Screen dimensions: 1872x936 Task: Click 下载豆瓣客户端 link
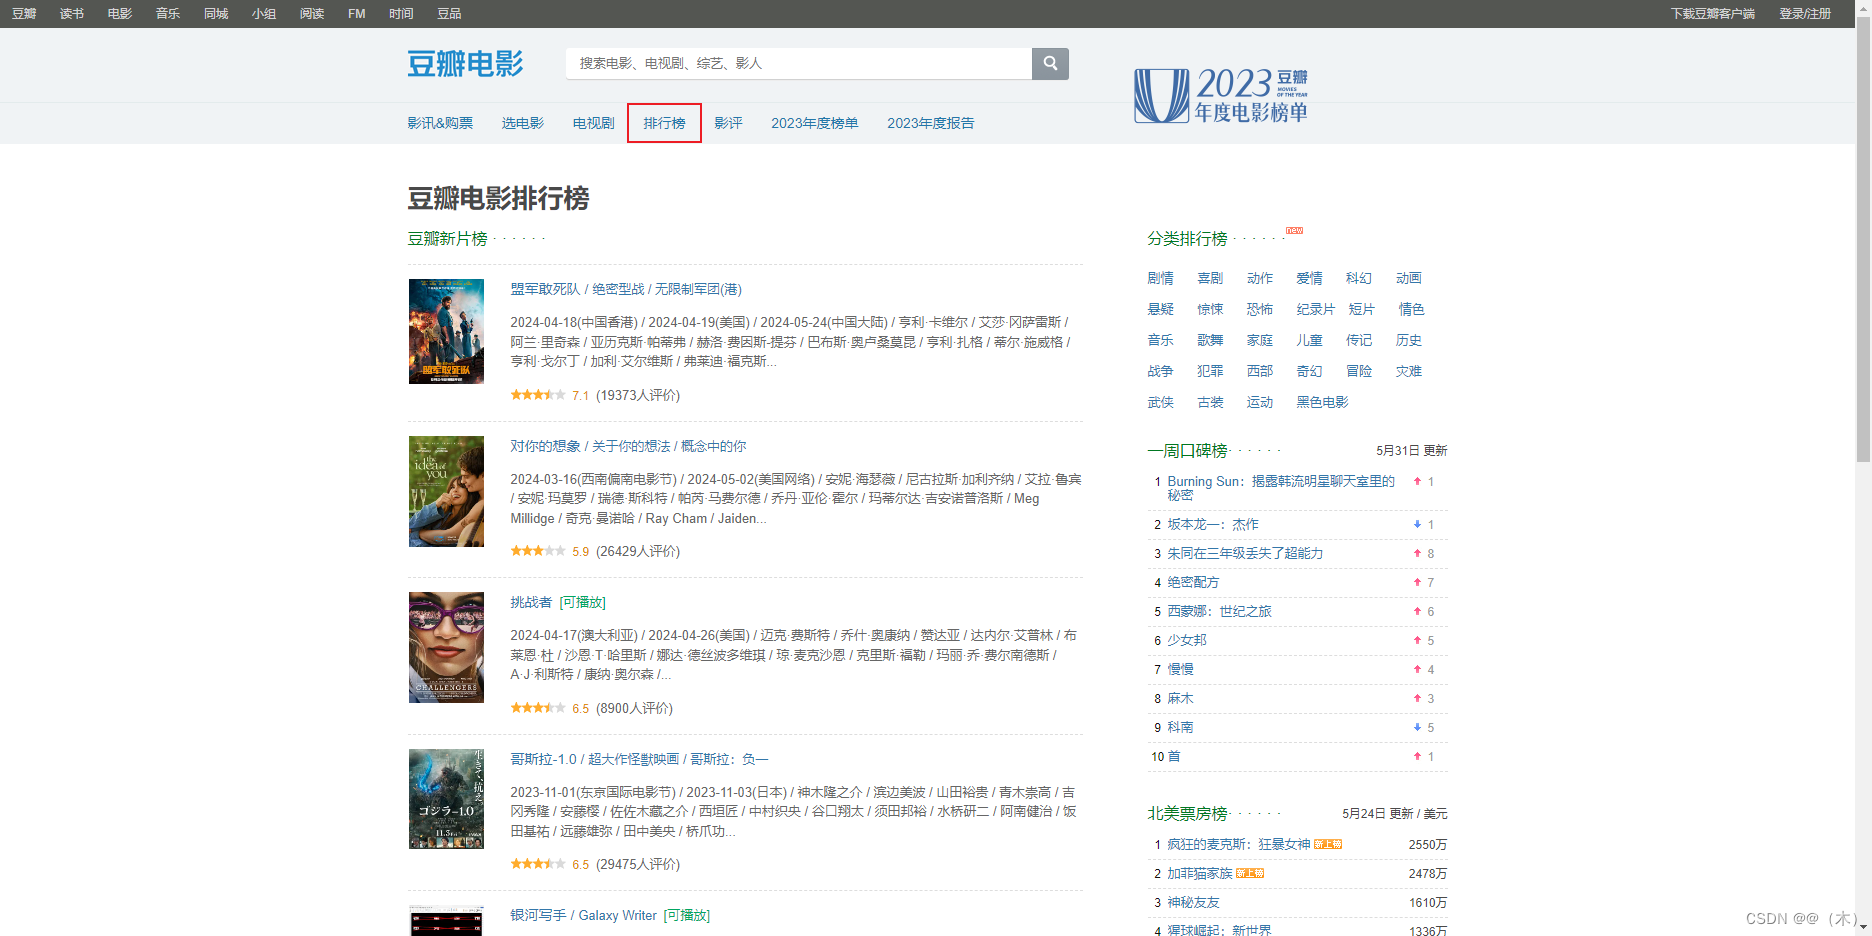(1713, 14)
